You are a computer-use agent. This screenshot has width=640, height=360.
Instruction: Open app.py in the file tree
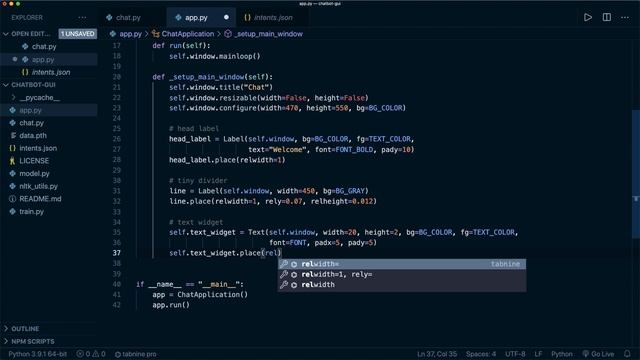tap(30, 110)
